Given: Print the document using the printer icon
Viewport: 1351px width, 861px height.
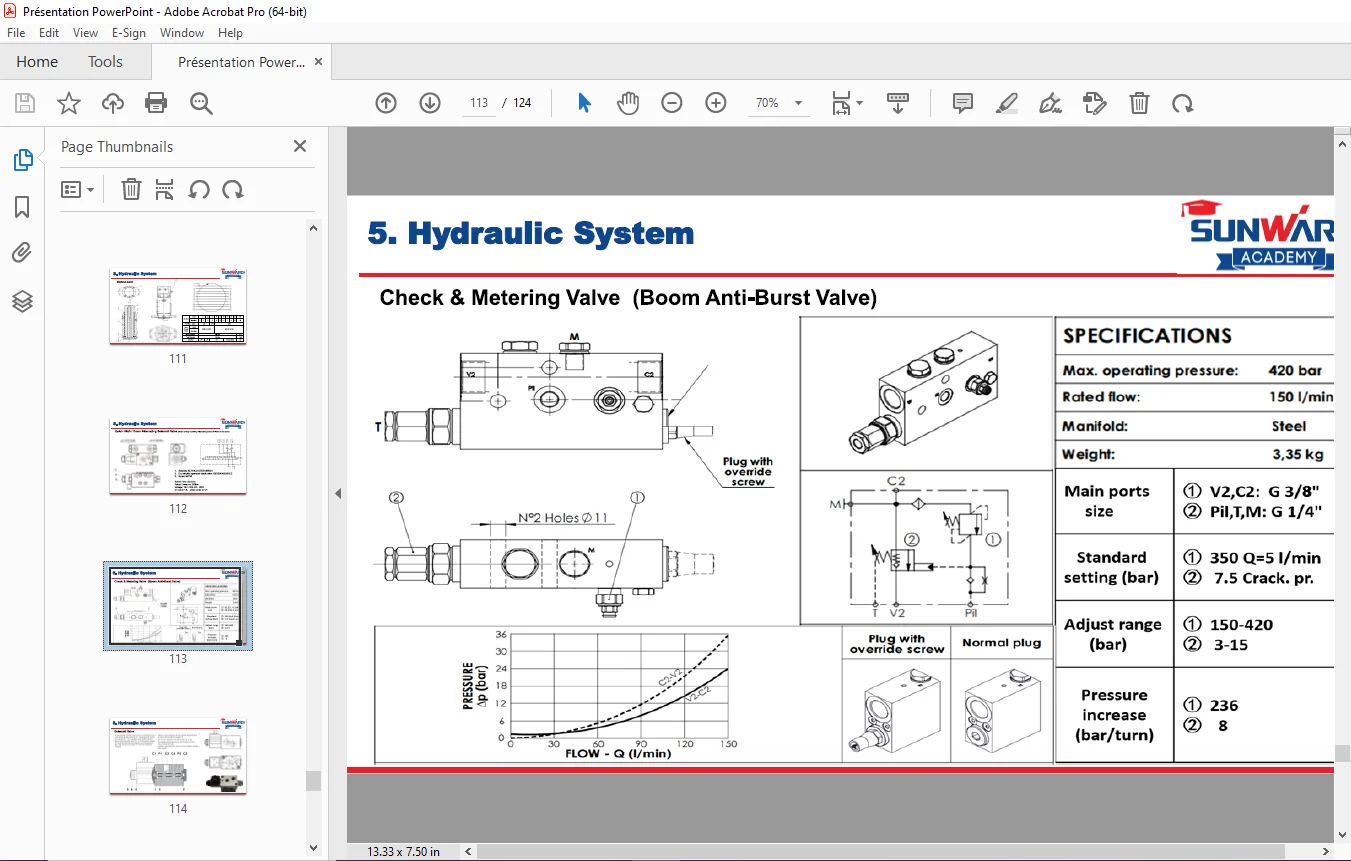Looking at the screenshot, I should [156, 103].
